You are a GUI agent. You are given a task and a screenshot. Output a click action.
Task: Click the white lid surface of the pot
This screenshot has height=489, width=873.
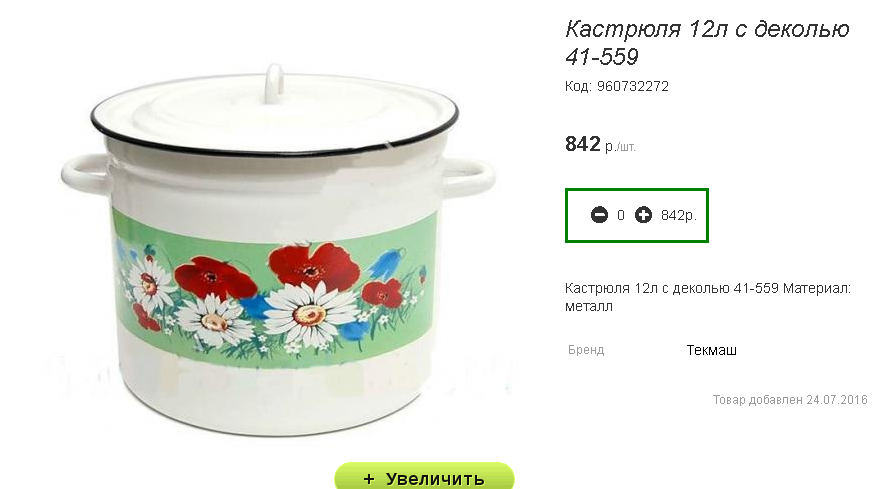click(x=276, y=116)
